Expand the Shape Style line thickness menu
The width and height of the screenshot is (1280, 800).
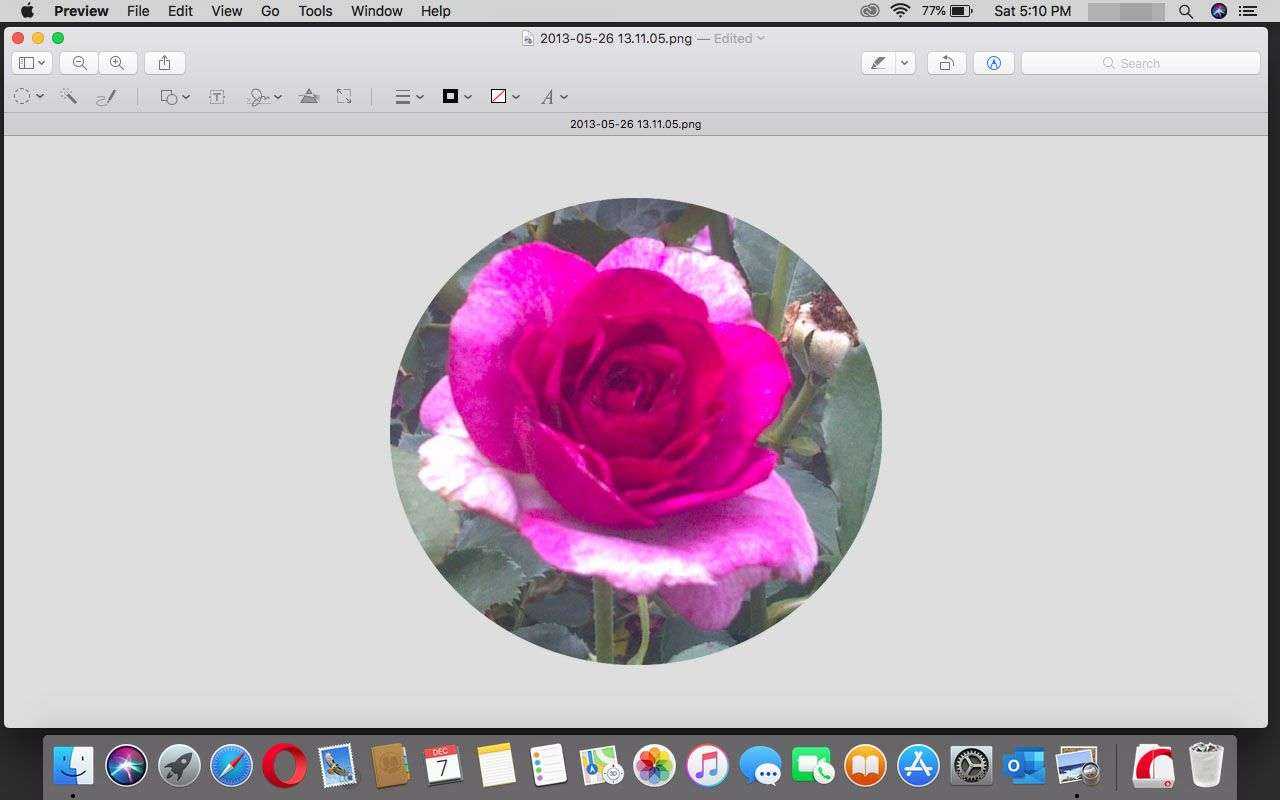[408, 97]
